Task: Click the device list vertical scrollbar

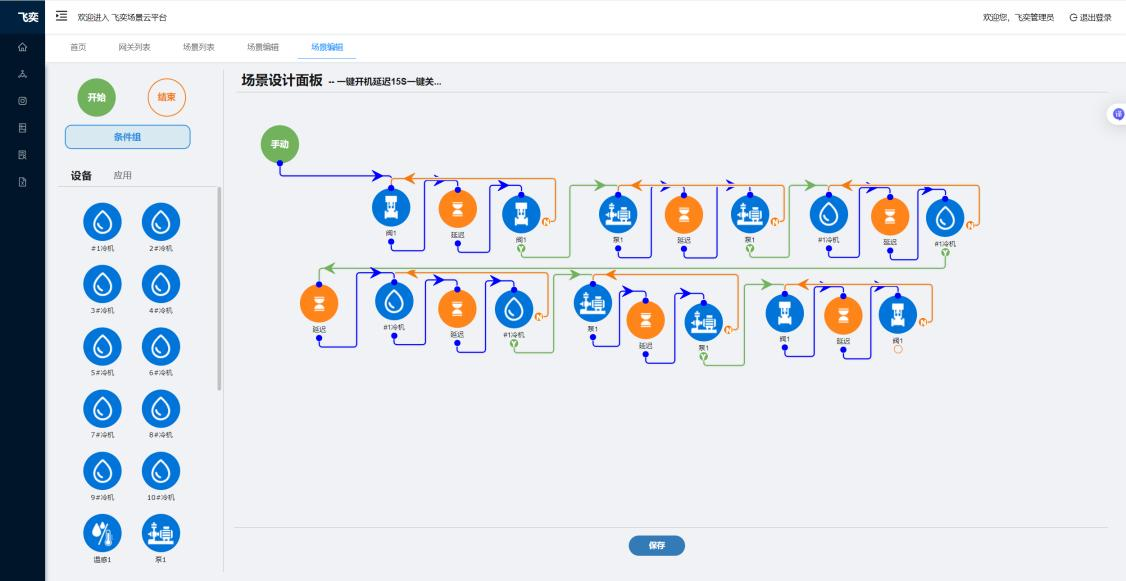Action: coord(219,288)
